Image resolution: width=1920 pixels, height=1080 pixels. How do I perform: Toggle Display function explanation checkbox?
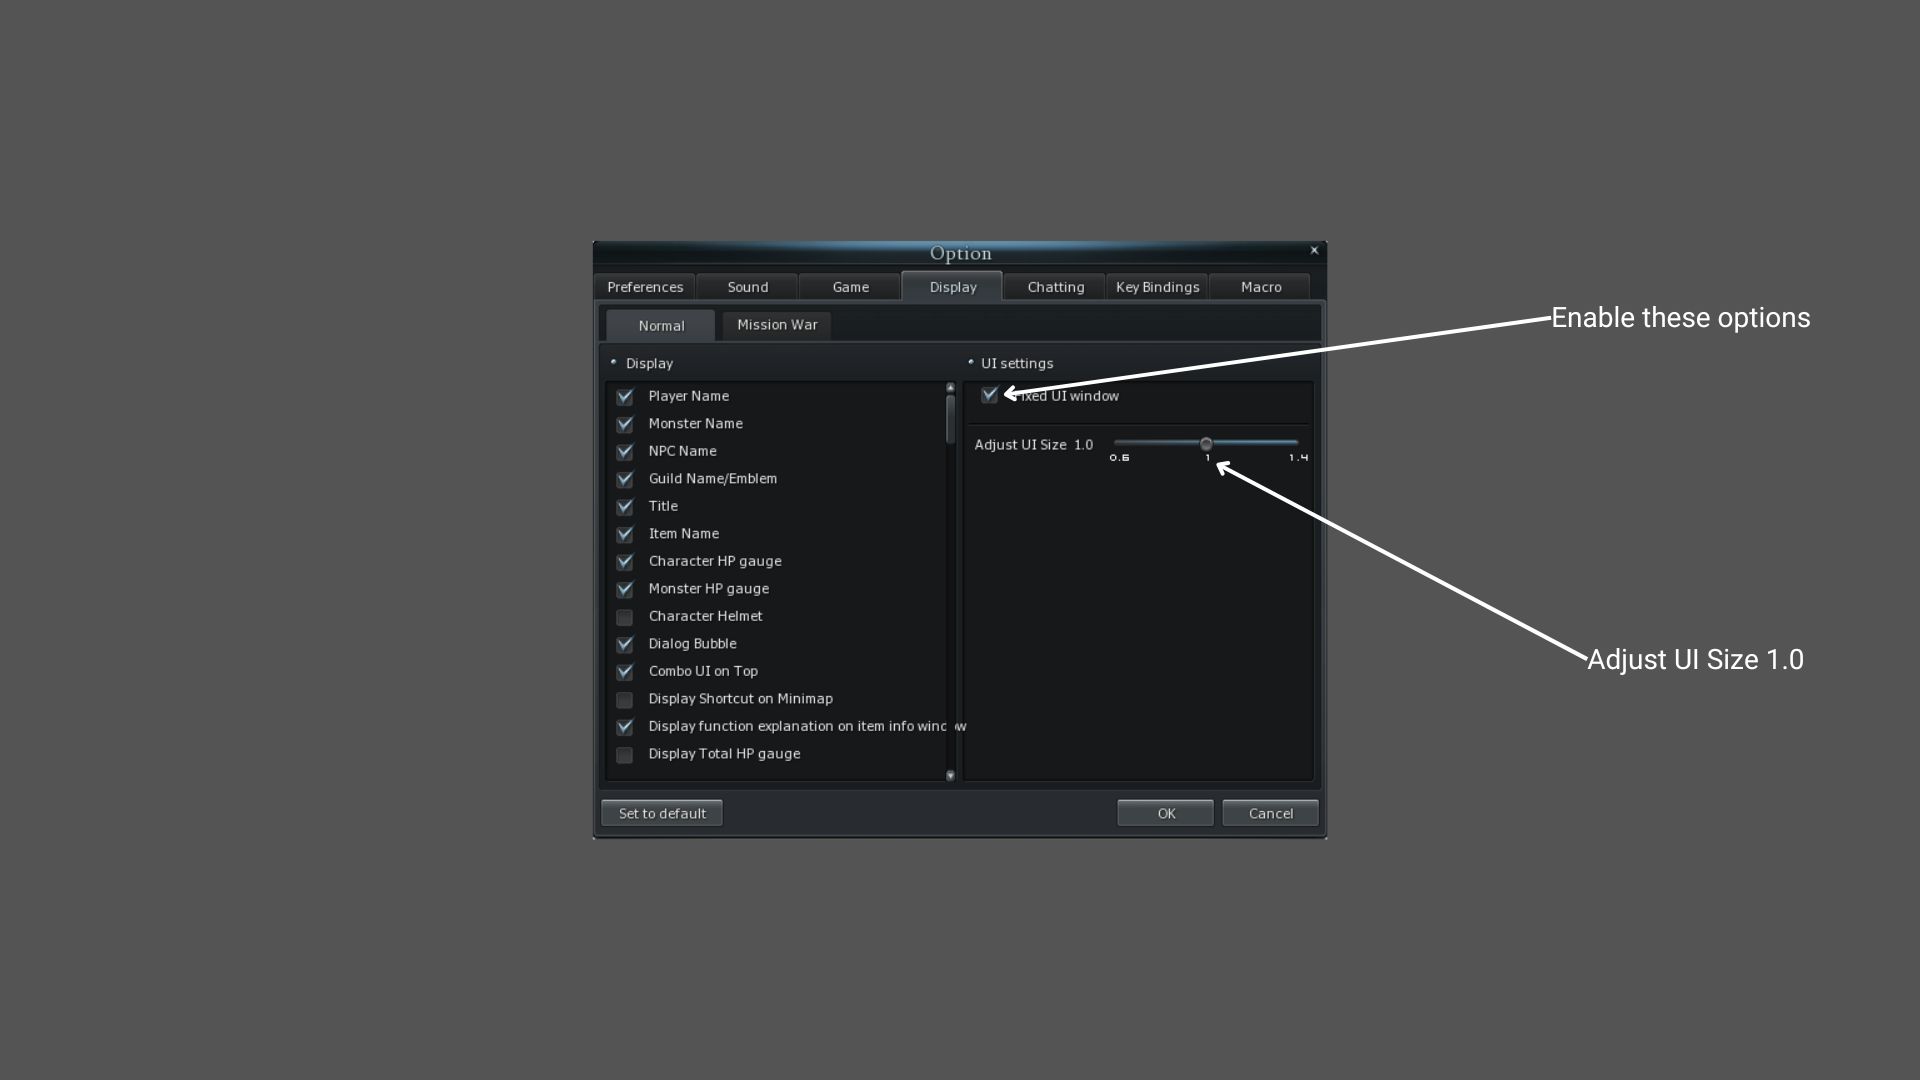625,727
